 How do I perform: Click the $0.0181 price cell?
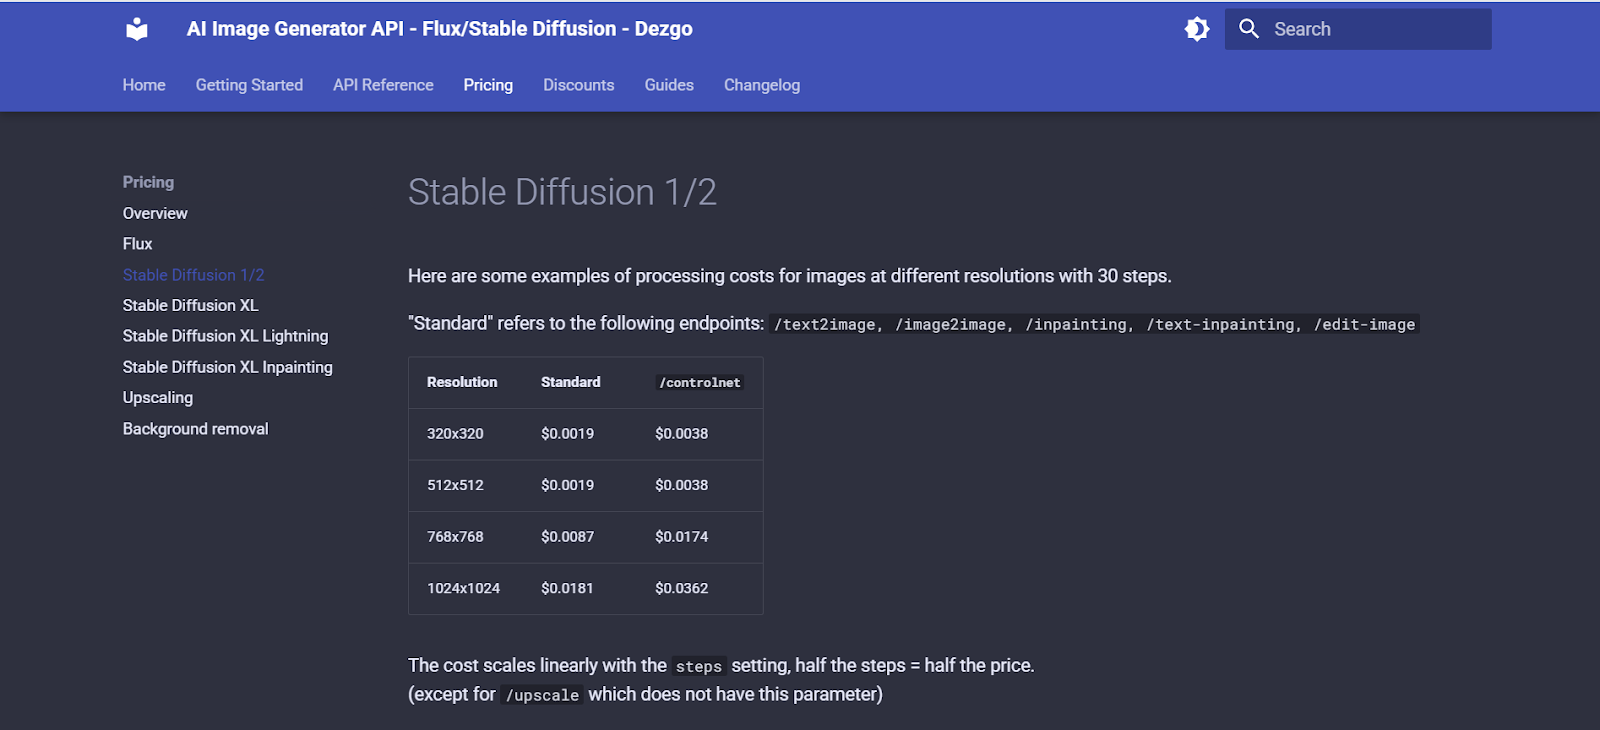(x=567, y=588)
